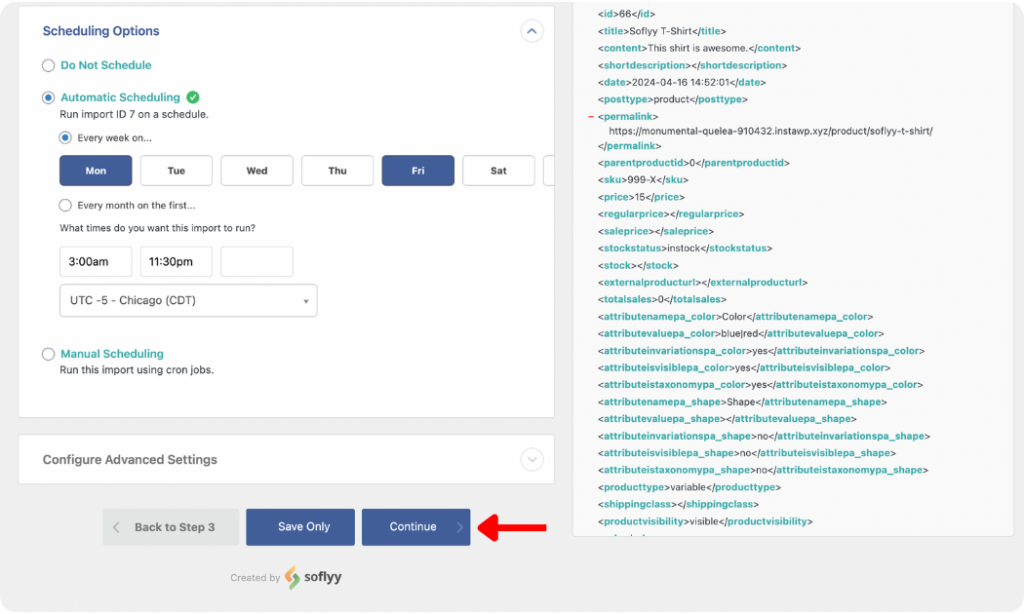Click the Save Only button
1024x614 pixels.
click(x=300, y=527)
